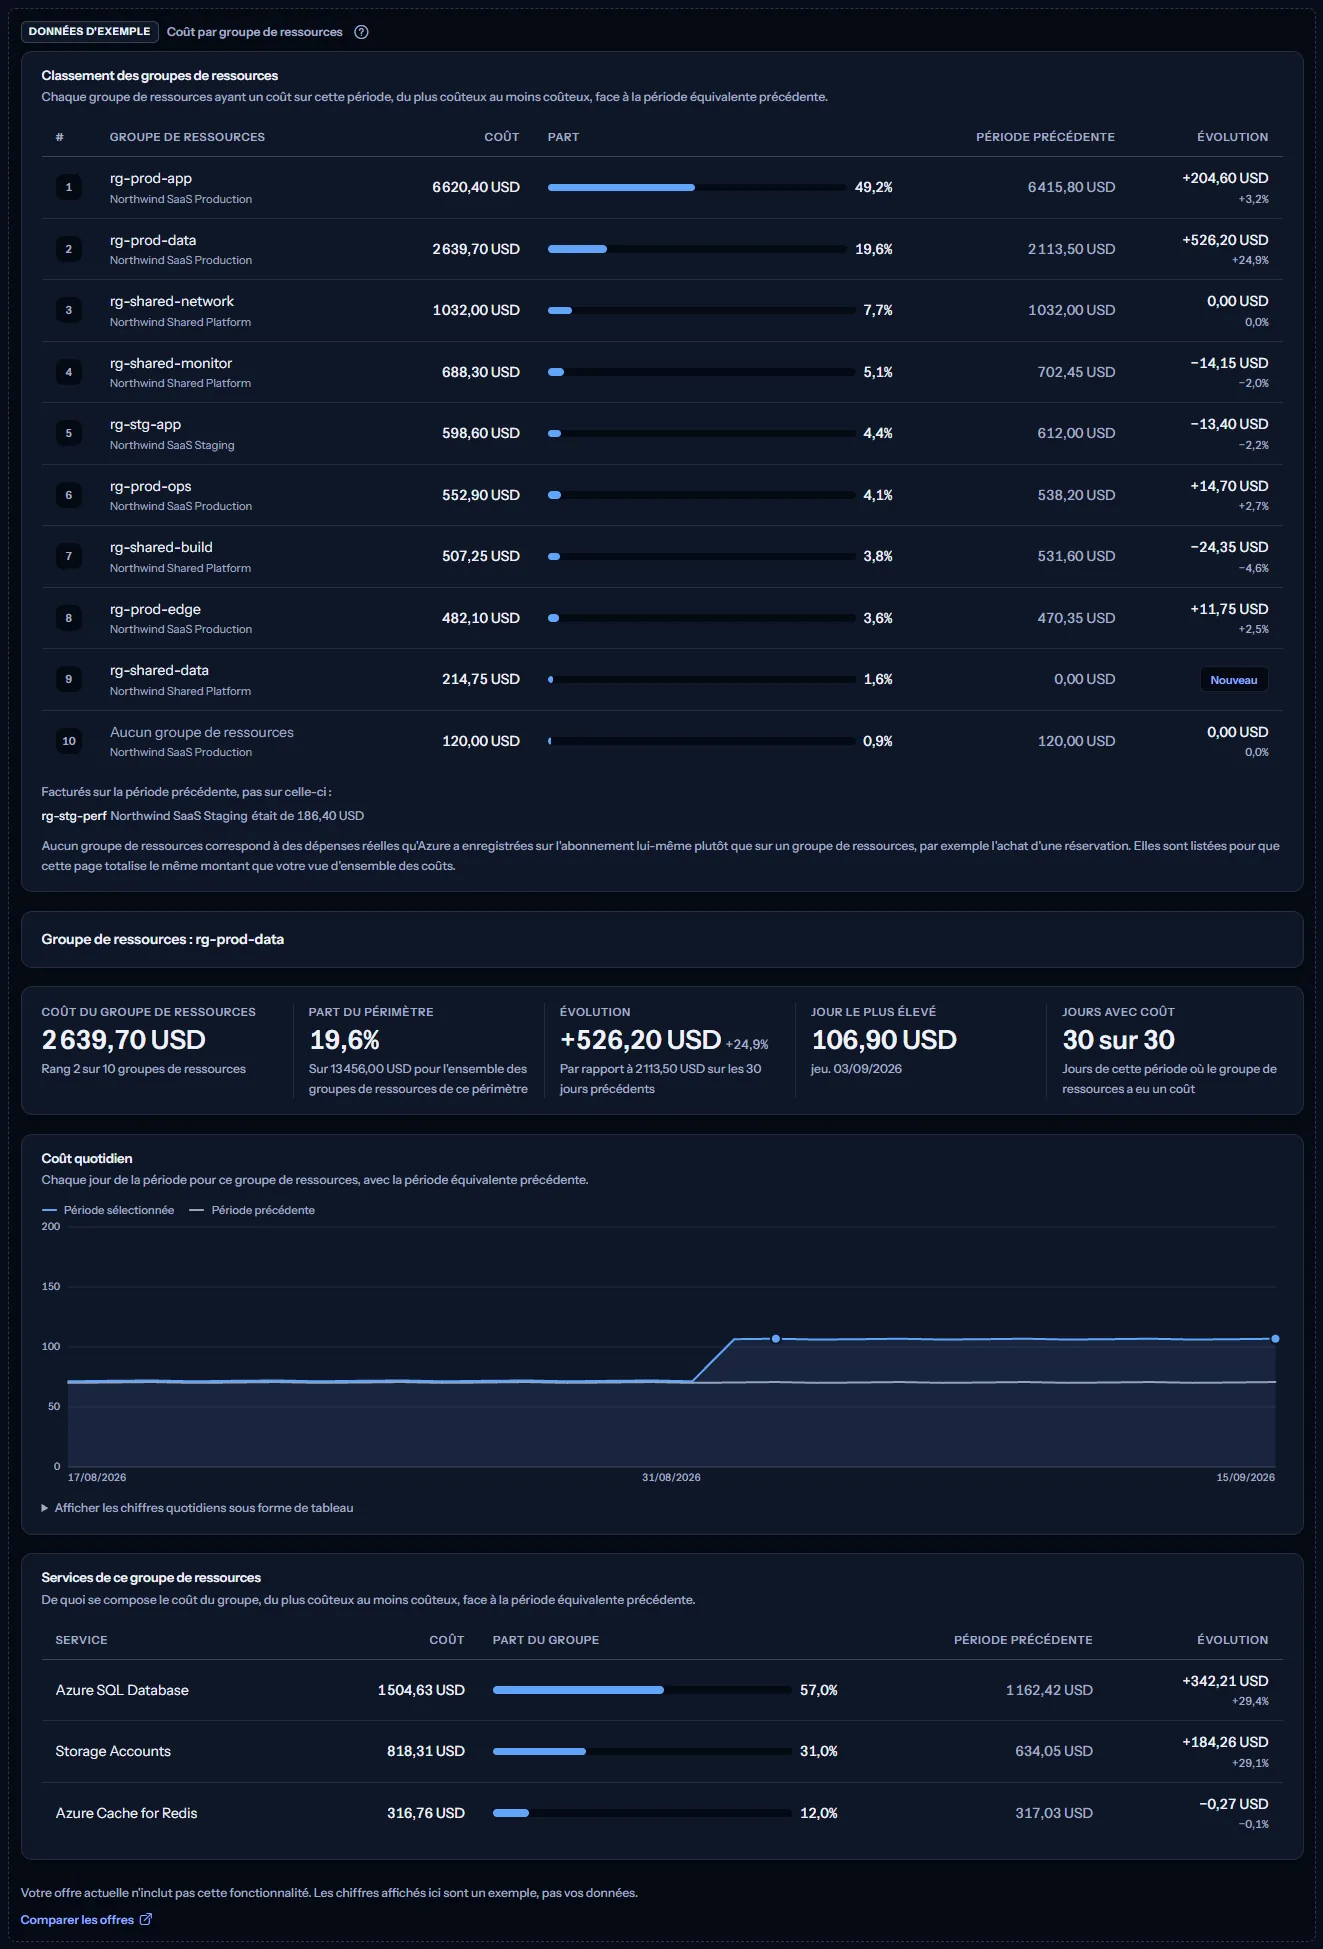Click the 1 504,63 USD service cost

(421, 1690)
